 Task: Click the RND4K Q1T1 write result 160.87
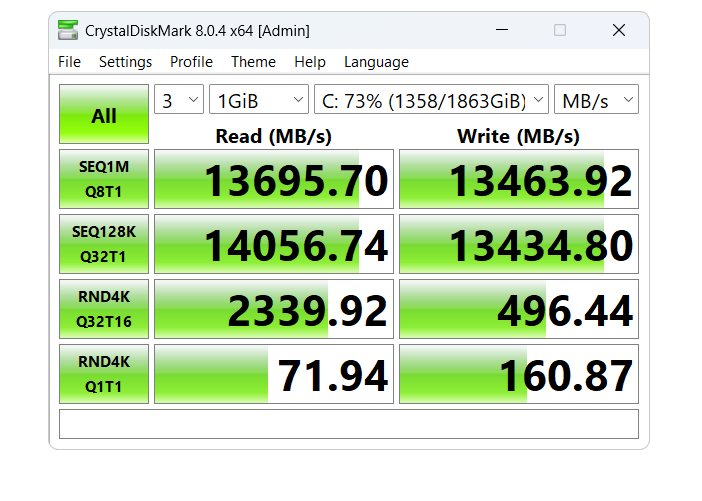(x=519, y=374)
